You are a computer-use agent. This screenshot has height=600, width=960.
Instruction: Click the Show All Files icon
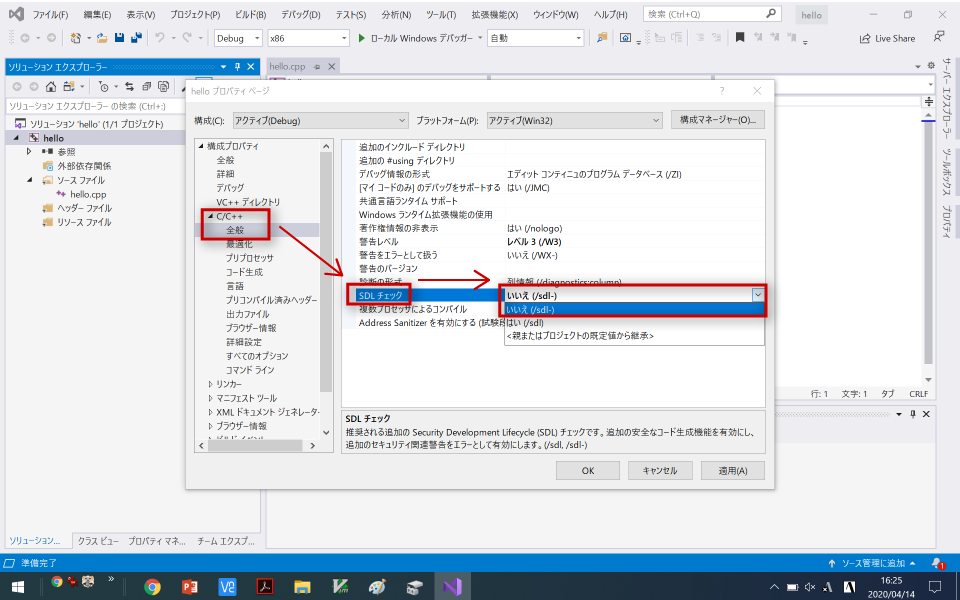click(163, 86)
